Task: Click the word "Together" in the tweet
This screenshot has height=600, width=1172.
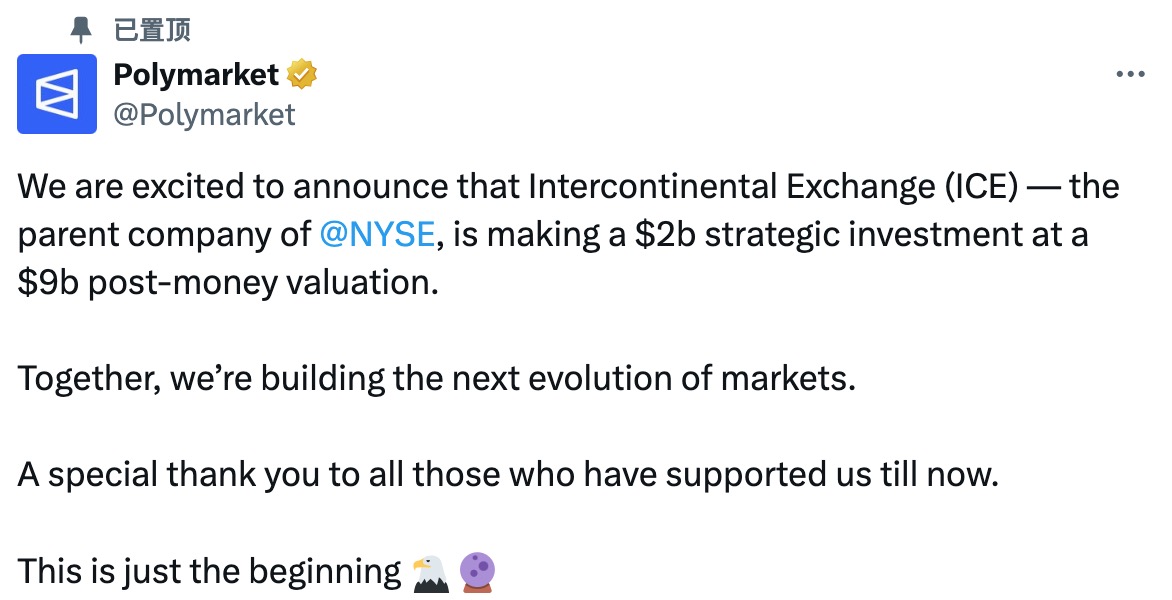Action: pyautogui.click(x=88, y=380)
